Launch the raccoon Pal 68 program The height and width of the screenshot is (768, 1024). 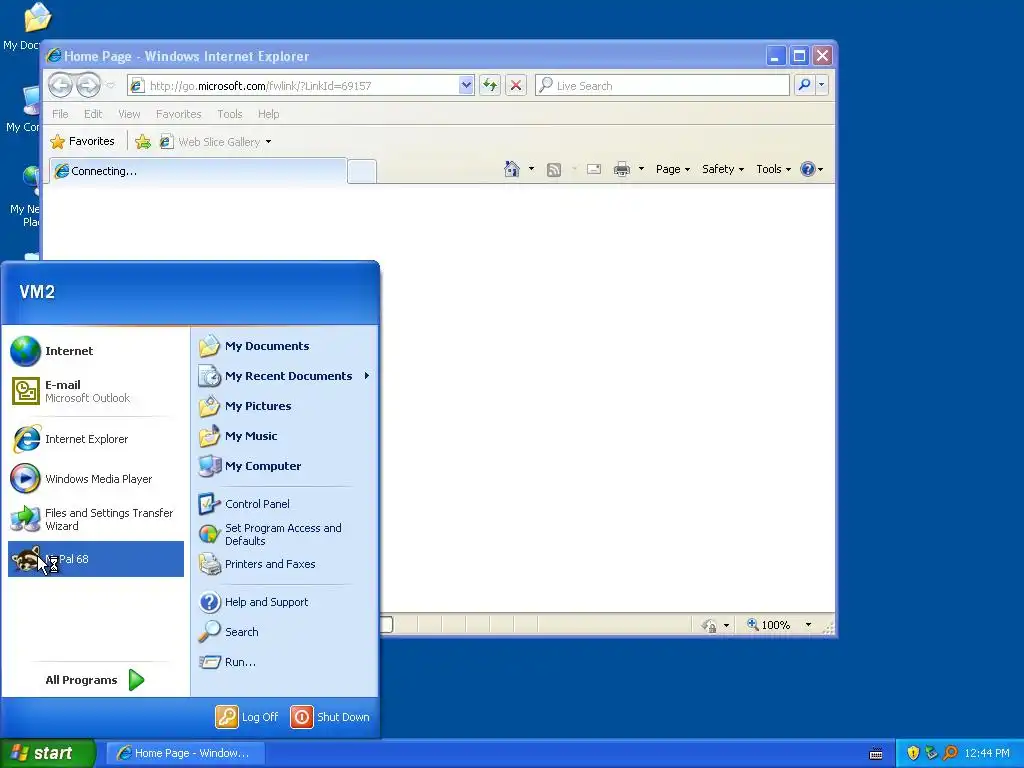tap(96, 559)
